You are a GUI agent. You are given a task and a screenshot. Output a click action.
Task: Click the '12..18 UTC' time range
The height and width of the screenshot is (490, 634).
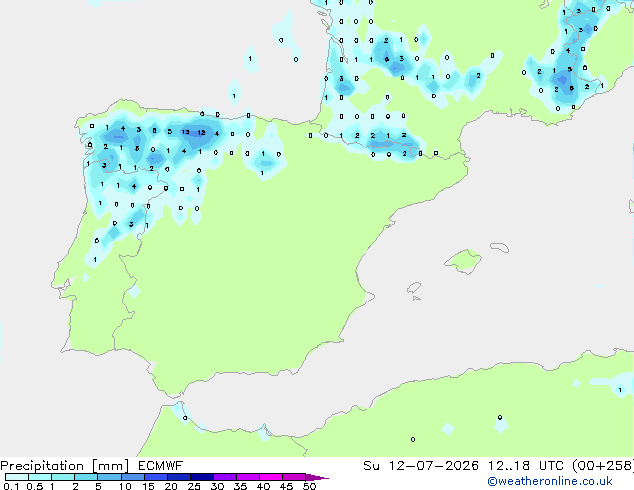pyautogui.click(x=525, y=466)
